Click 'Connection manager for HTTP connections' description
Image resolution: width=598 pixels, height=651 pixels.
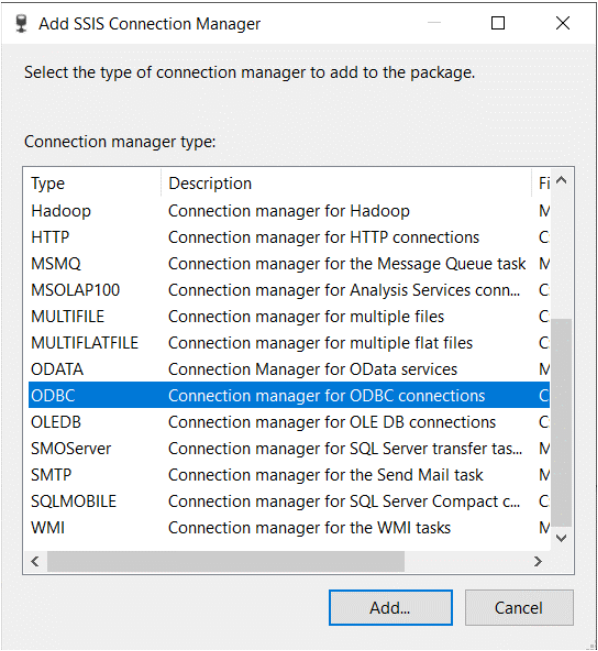pos(324,238)
